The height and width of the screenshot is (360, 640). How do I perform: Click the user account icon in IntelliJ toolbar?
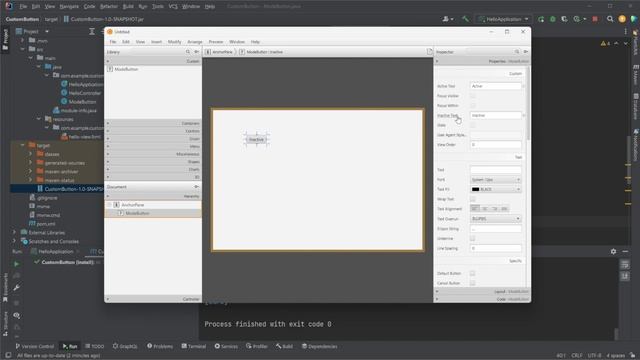[x=447, y=19]
